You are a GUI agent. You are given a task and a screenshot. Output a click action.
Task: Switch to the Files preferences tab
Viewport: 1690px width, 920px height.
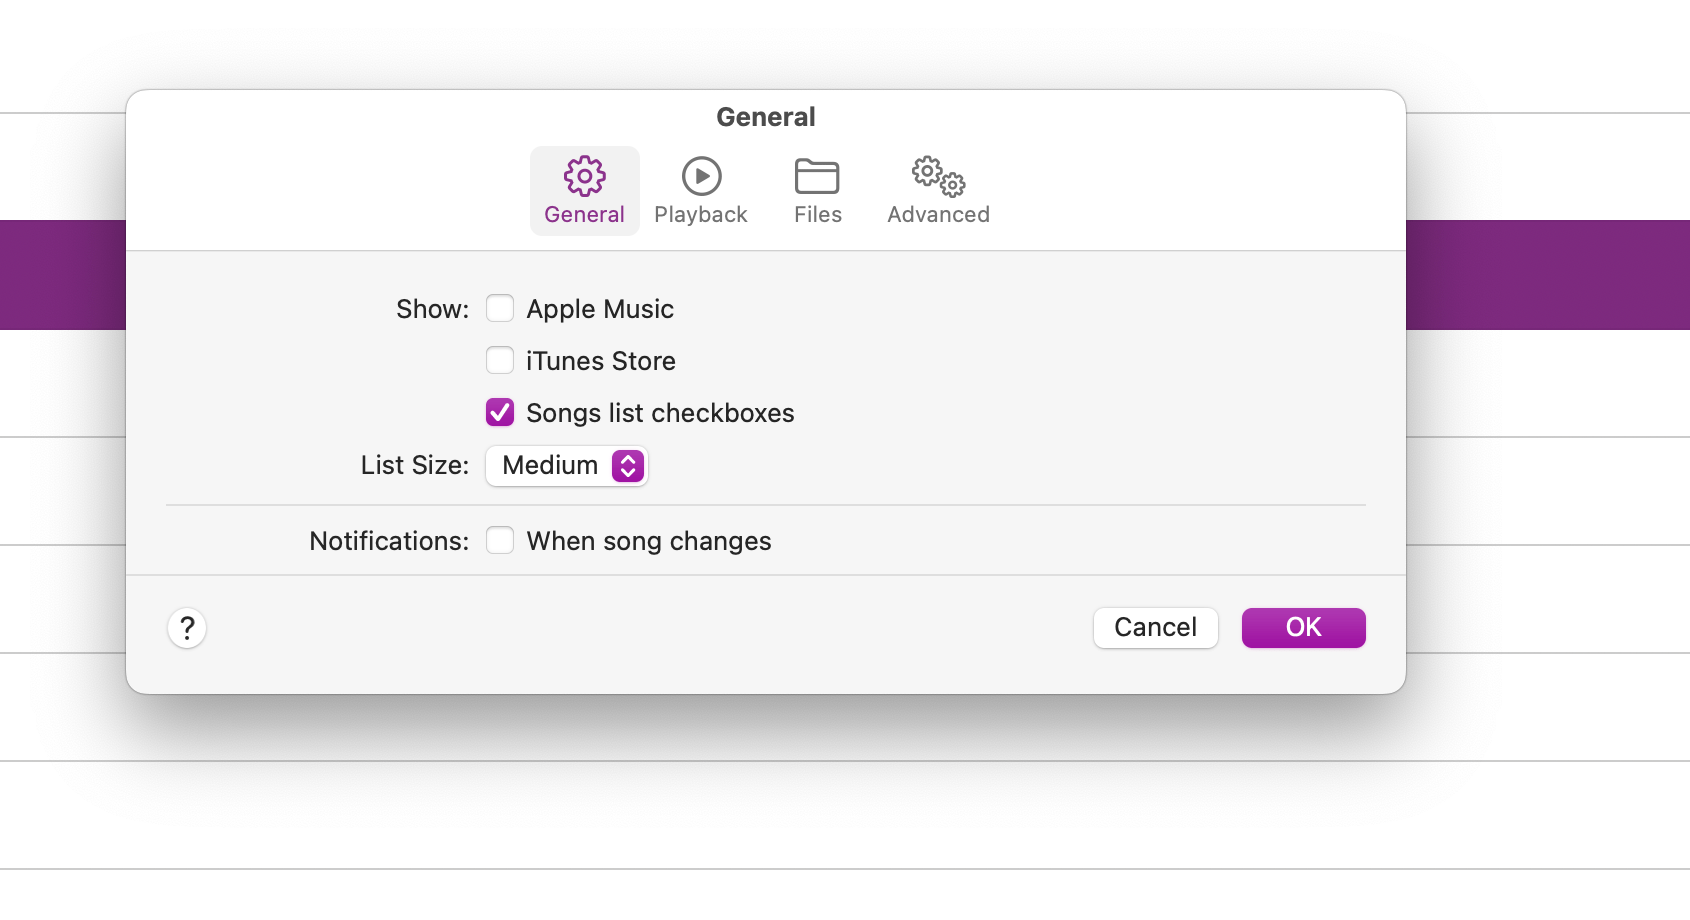(x=817, y=191)
